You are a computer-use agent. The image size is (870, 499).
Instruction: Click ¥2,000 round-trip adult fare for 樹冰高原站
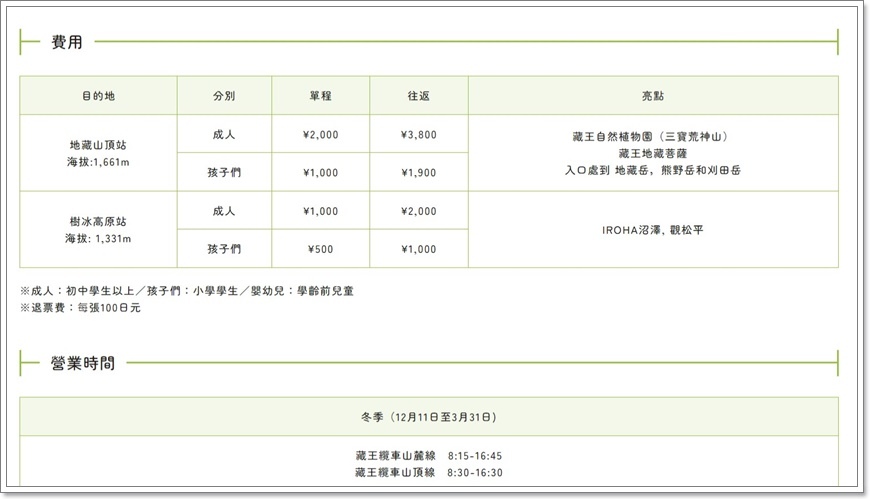click(419, 211)
